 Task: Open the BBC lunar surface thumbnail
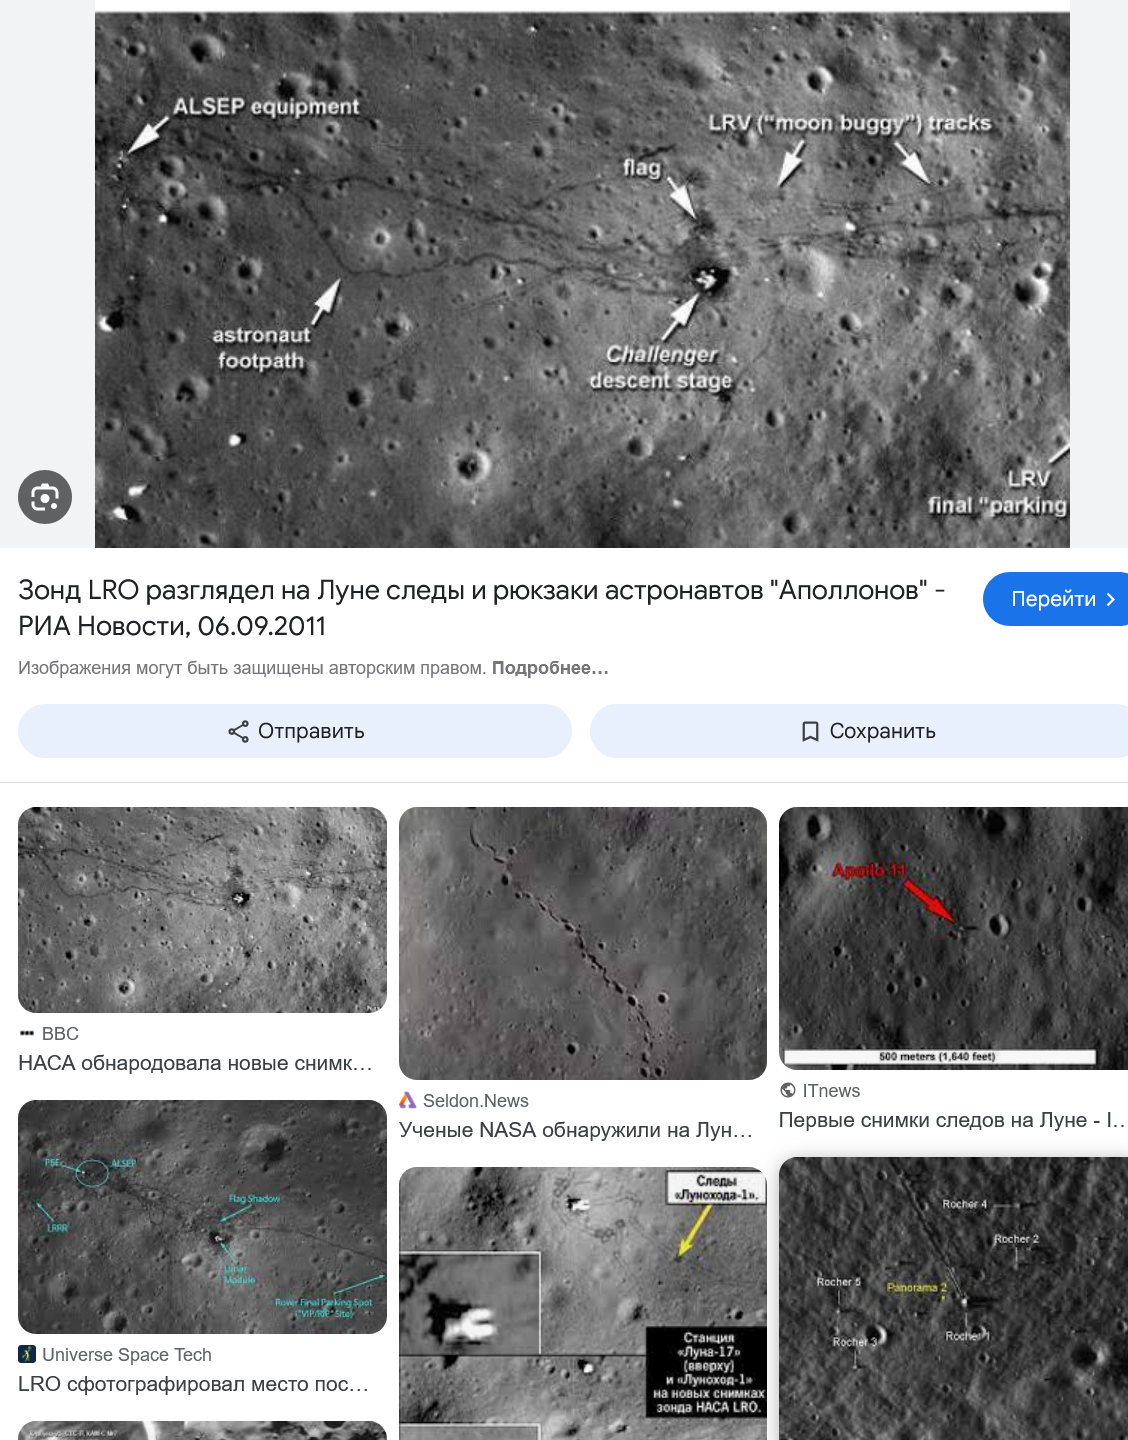(x=202, y=910)
